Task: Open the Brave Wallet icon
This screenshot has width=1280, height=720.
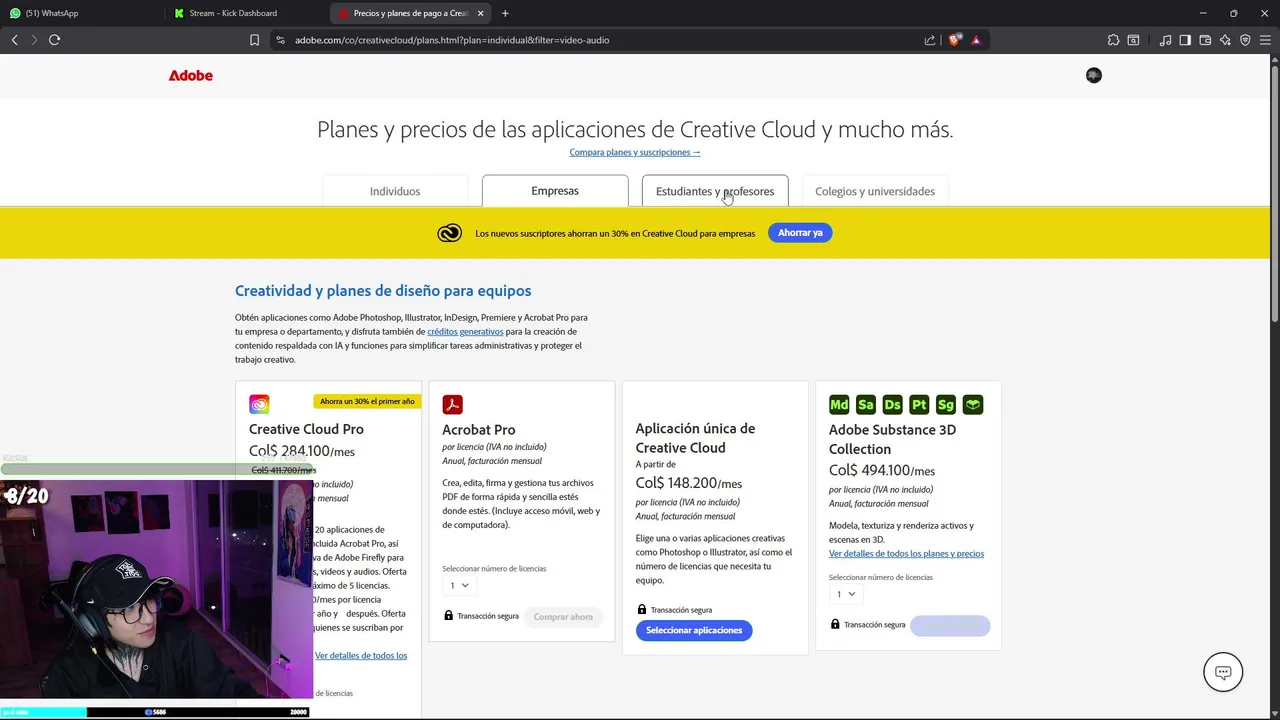Action: coord(1205,40)
